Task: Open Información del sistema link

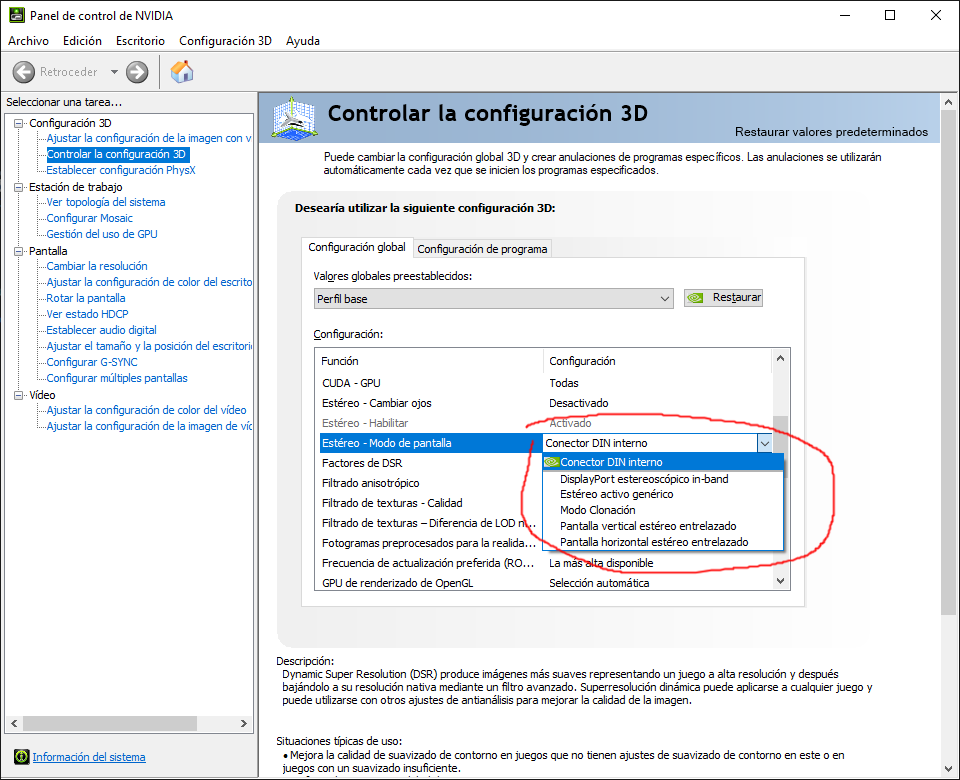Action: tap(89, 757)
